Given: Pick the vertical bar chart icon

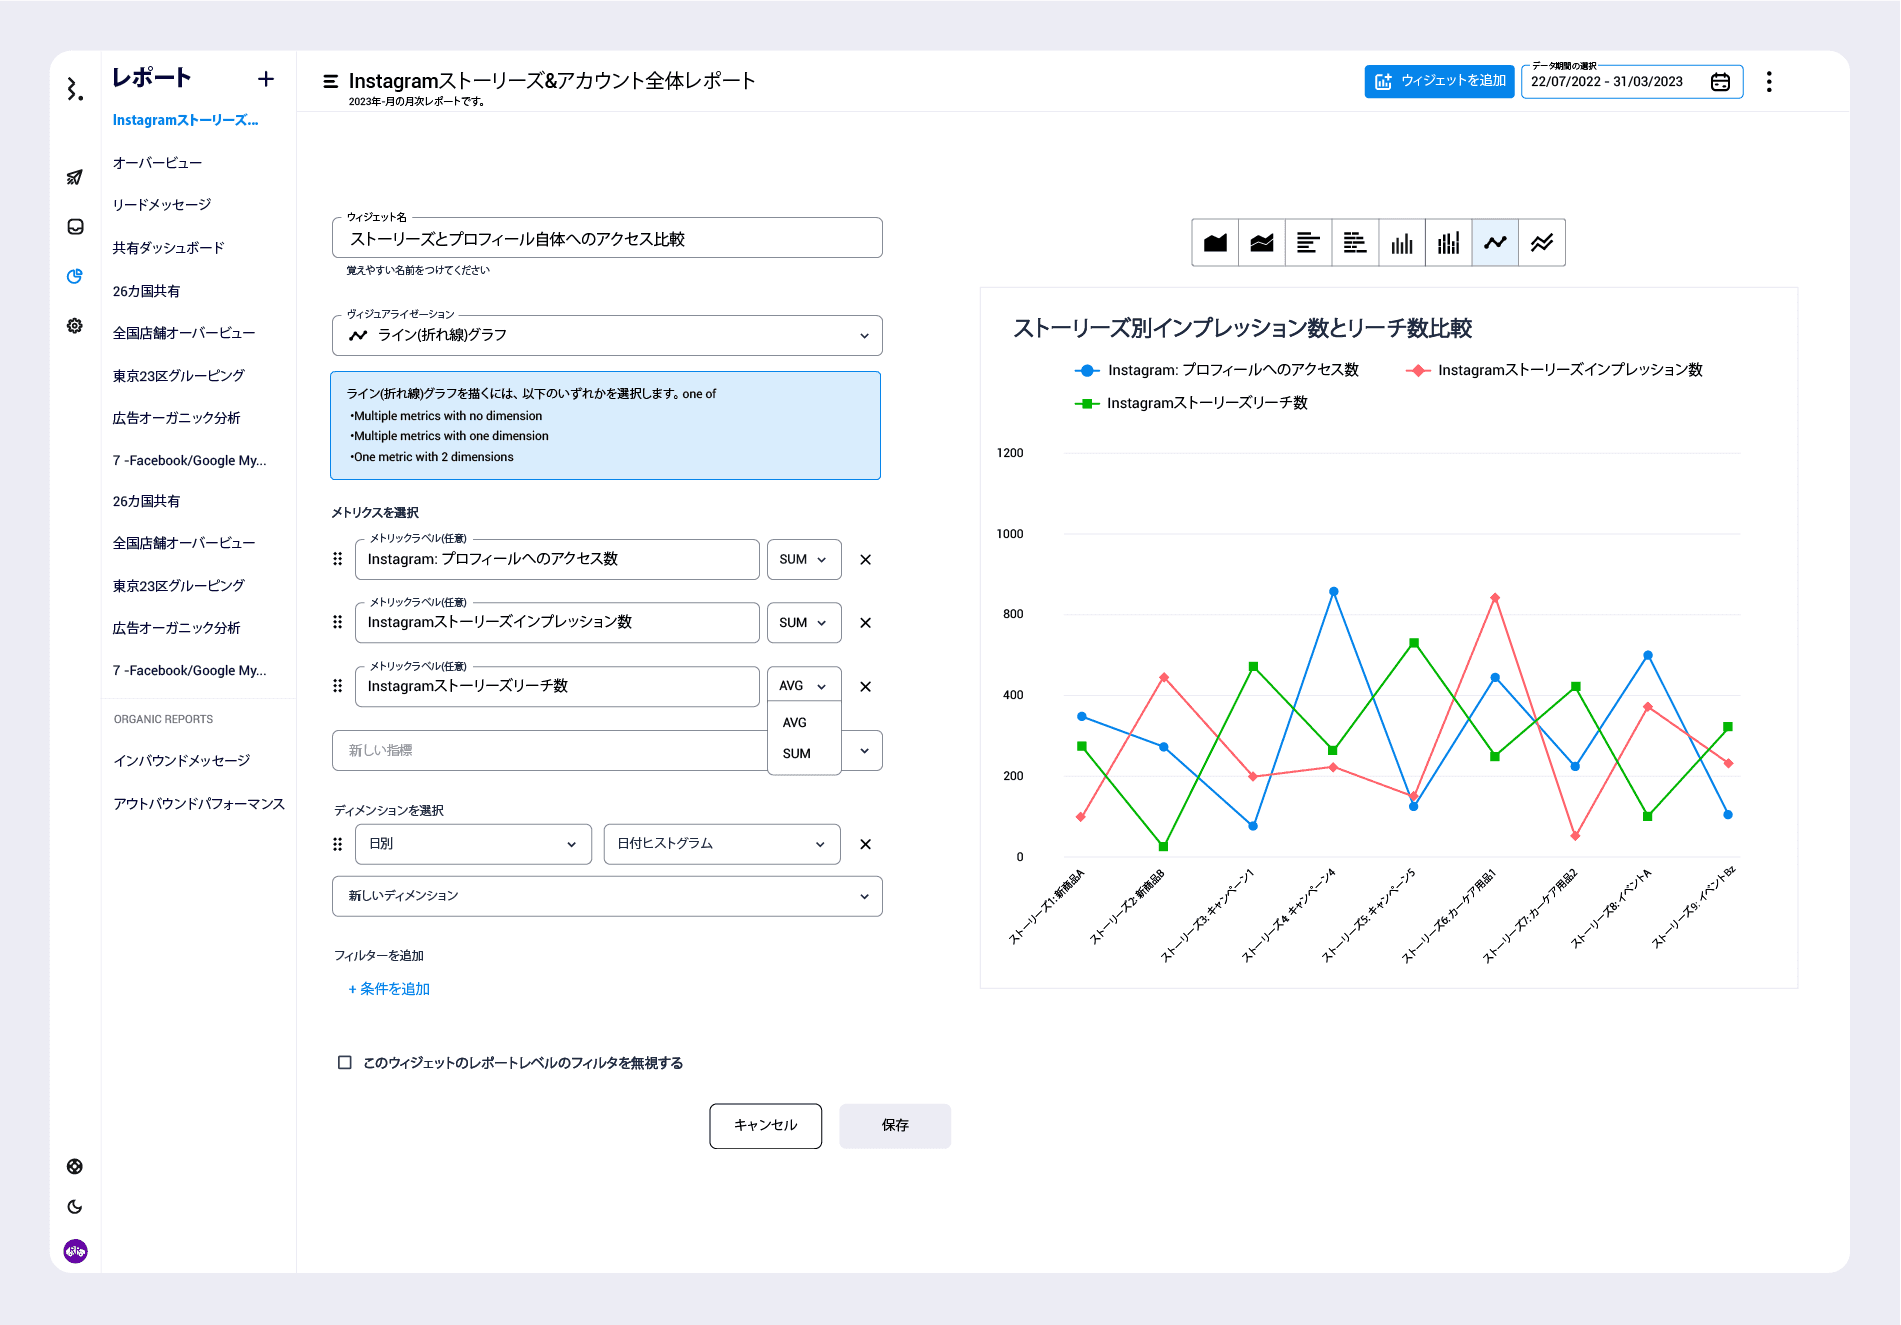Looking at the screenshot, I should click(1401, 243).
